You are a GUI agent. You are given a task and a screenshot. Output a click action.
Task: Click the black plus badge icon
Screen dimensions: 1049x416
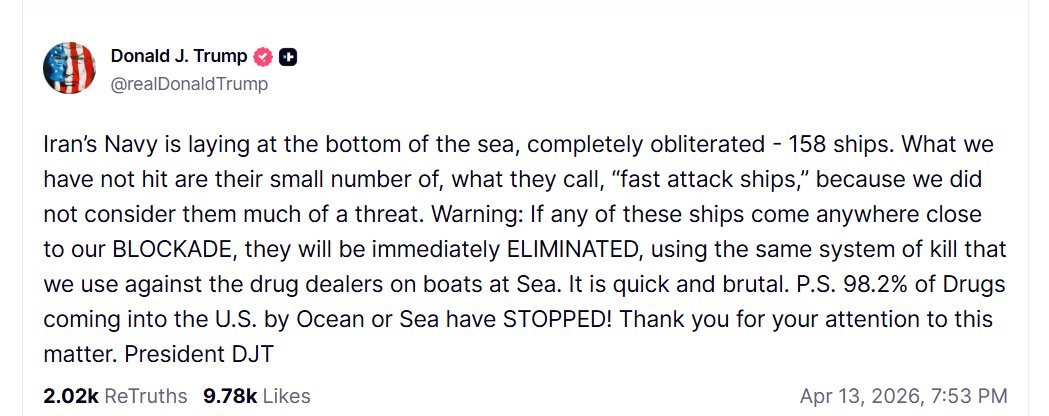287,57
